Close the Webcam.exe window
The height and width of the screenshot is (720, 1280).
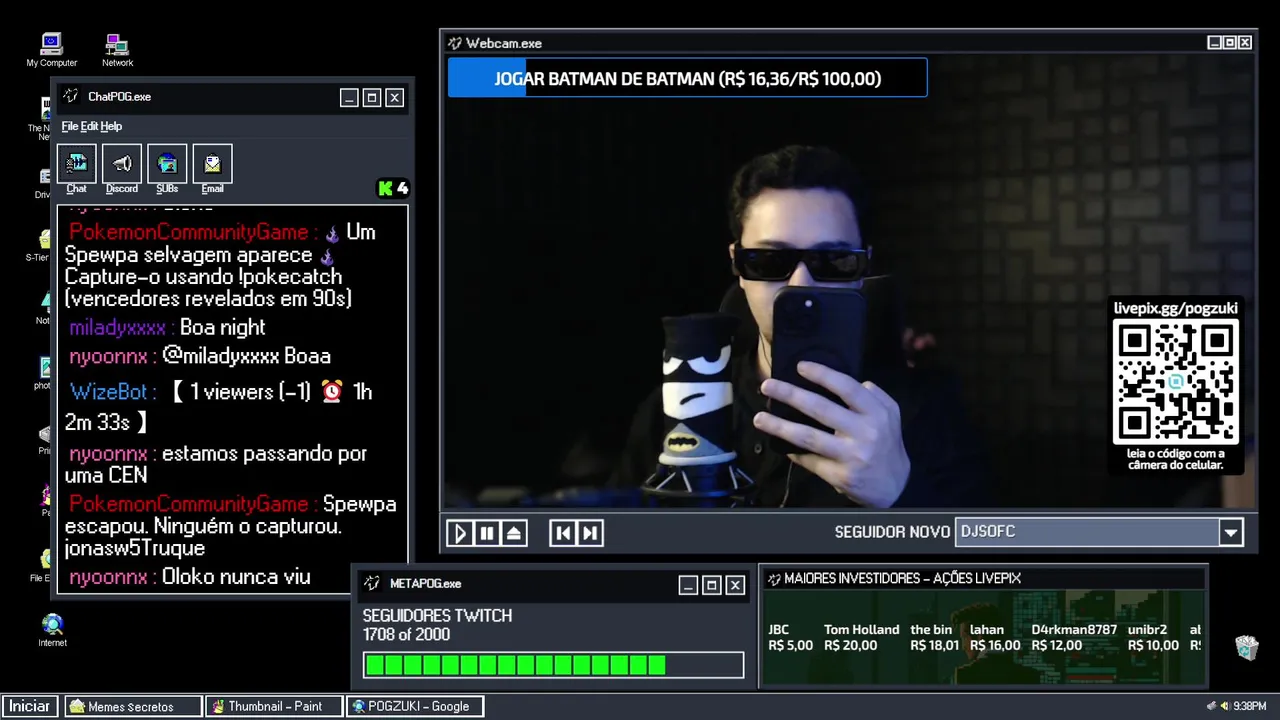(x=1245, y=42)
